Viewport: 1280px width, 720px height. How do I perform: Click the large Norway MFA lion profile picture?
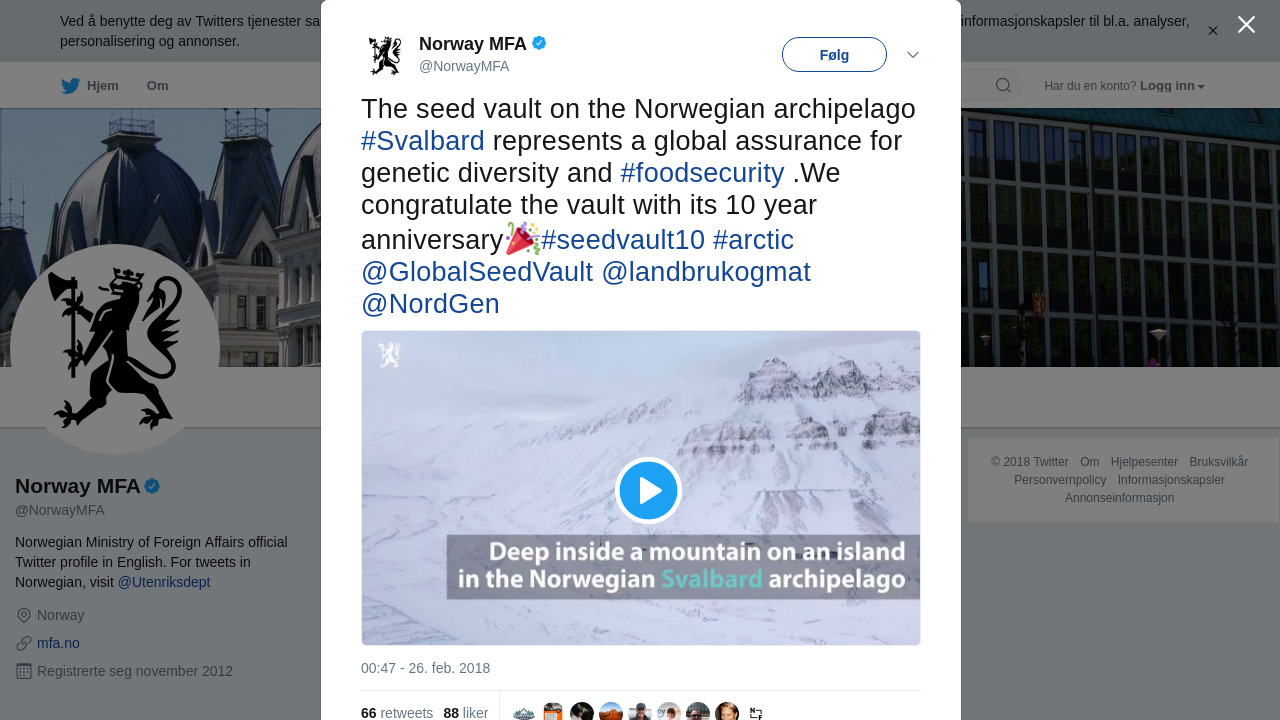pyautogui.click(x=115, y=348)
